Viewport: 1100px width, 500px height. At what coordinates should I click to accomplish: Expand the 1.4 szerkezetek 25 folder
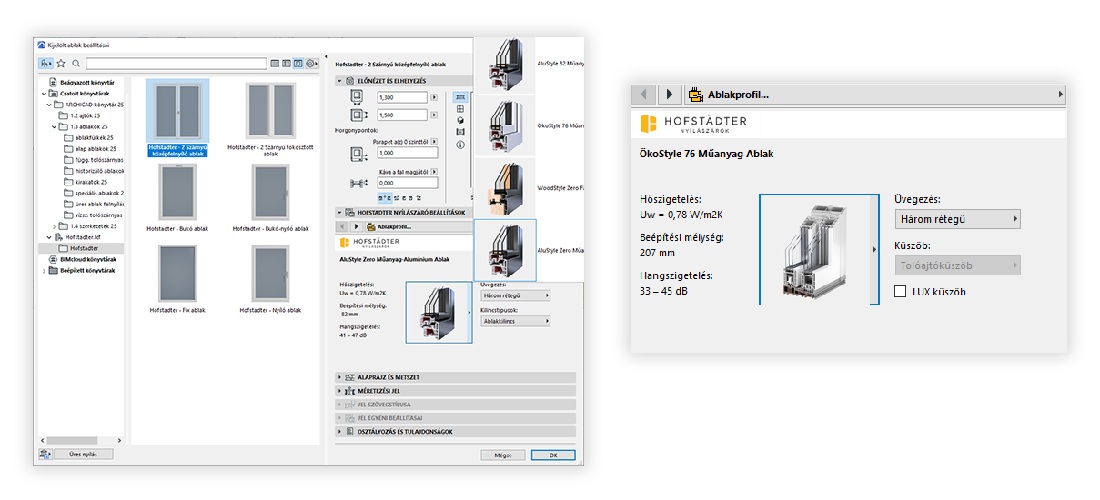[55, 227]
